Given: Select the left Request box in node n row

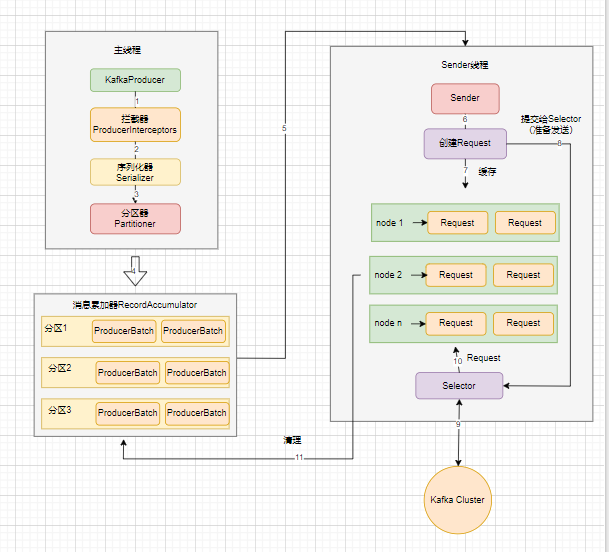Looking at the screenshot, I should [456, 323].
